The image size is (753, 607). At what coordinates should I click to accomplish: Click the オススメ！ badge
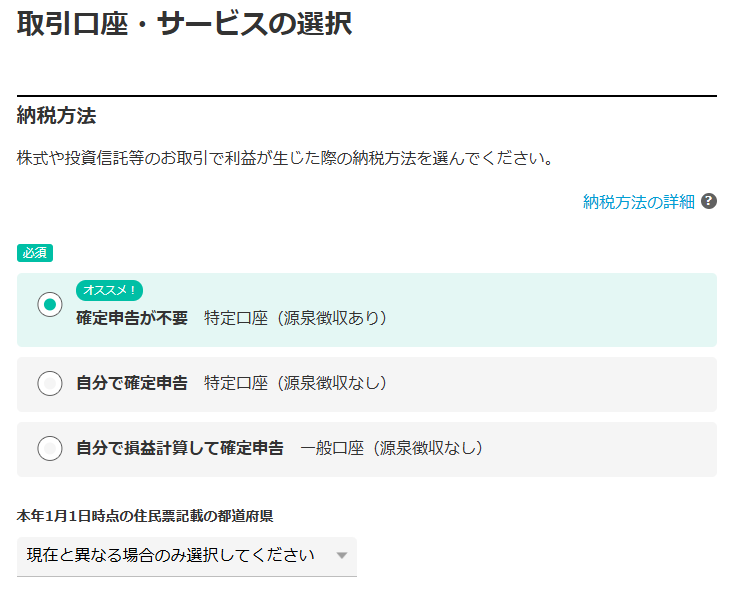(x=110, y=290)
